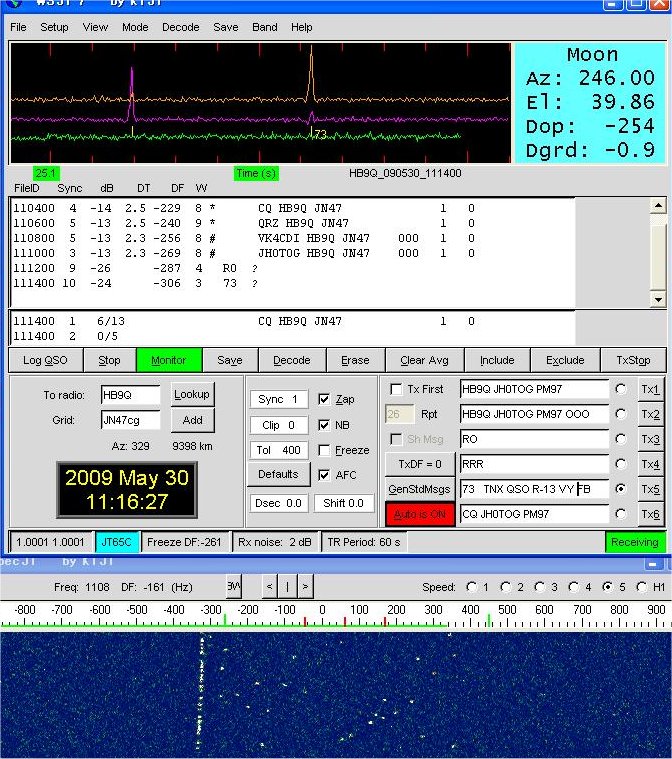Click the Dsec 0.0 control
Viewport: 672px width, 759px height.
tap(278, 503)
